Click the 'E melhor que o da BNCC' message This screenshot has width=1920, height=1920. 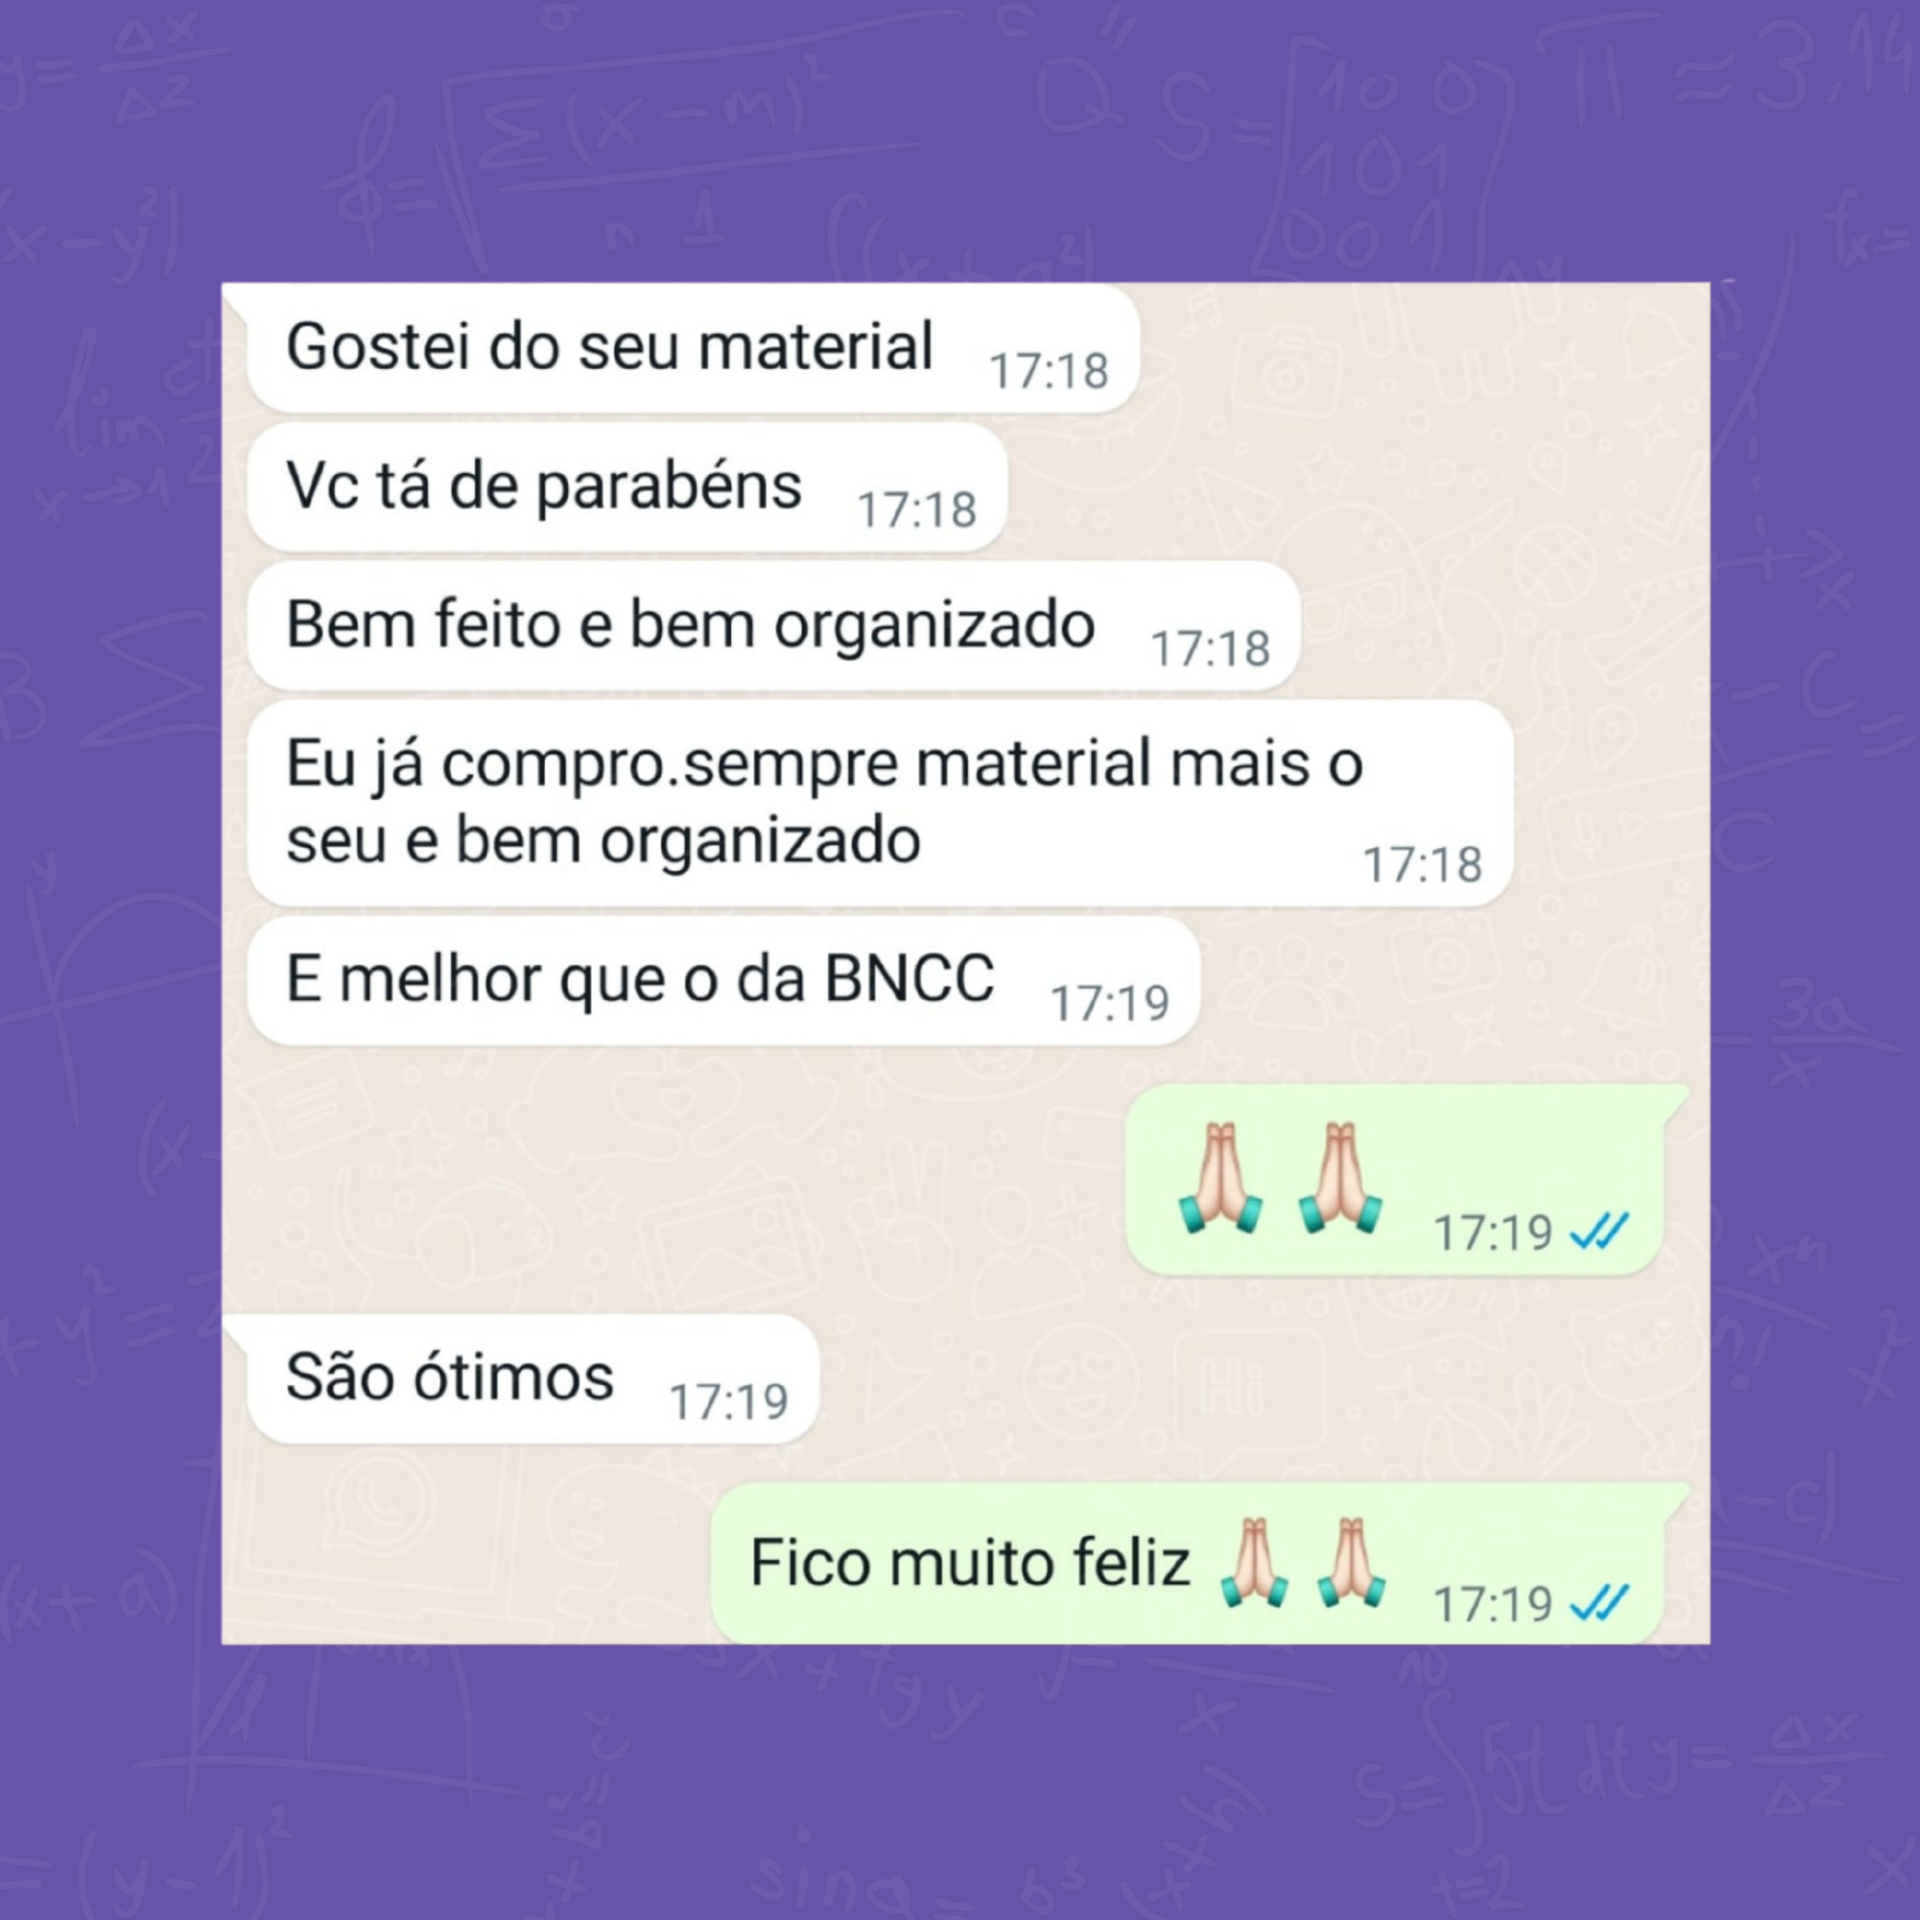[723, 980]
